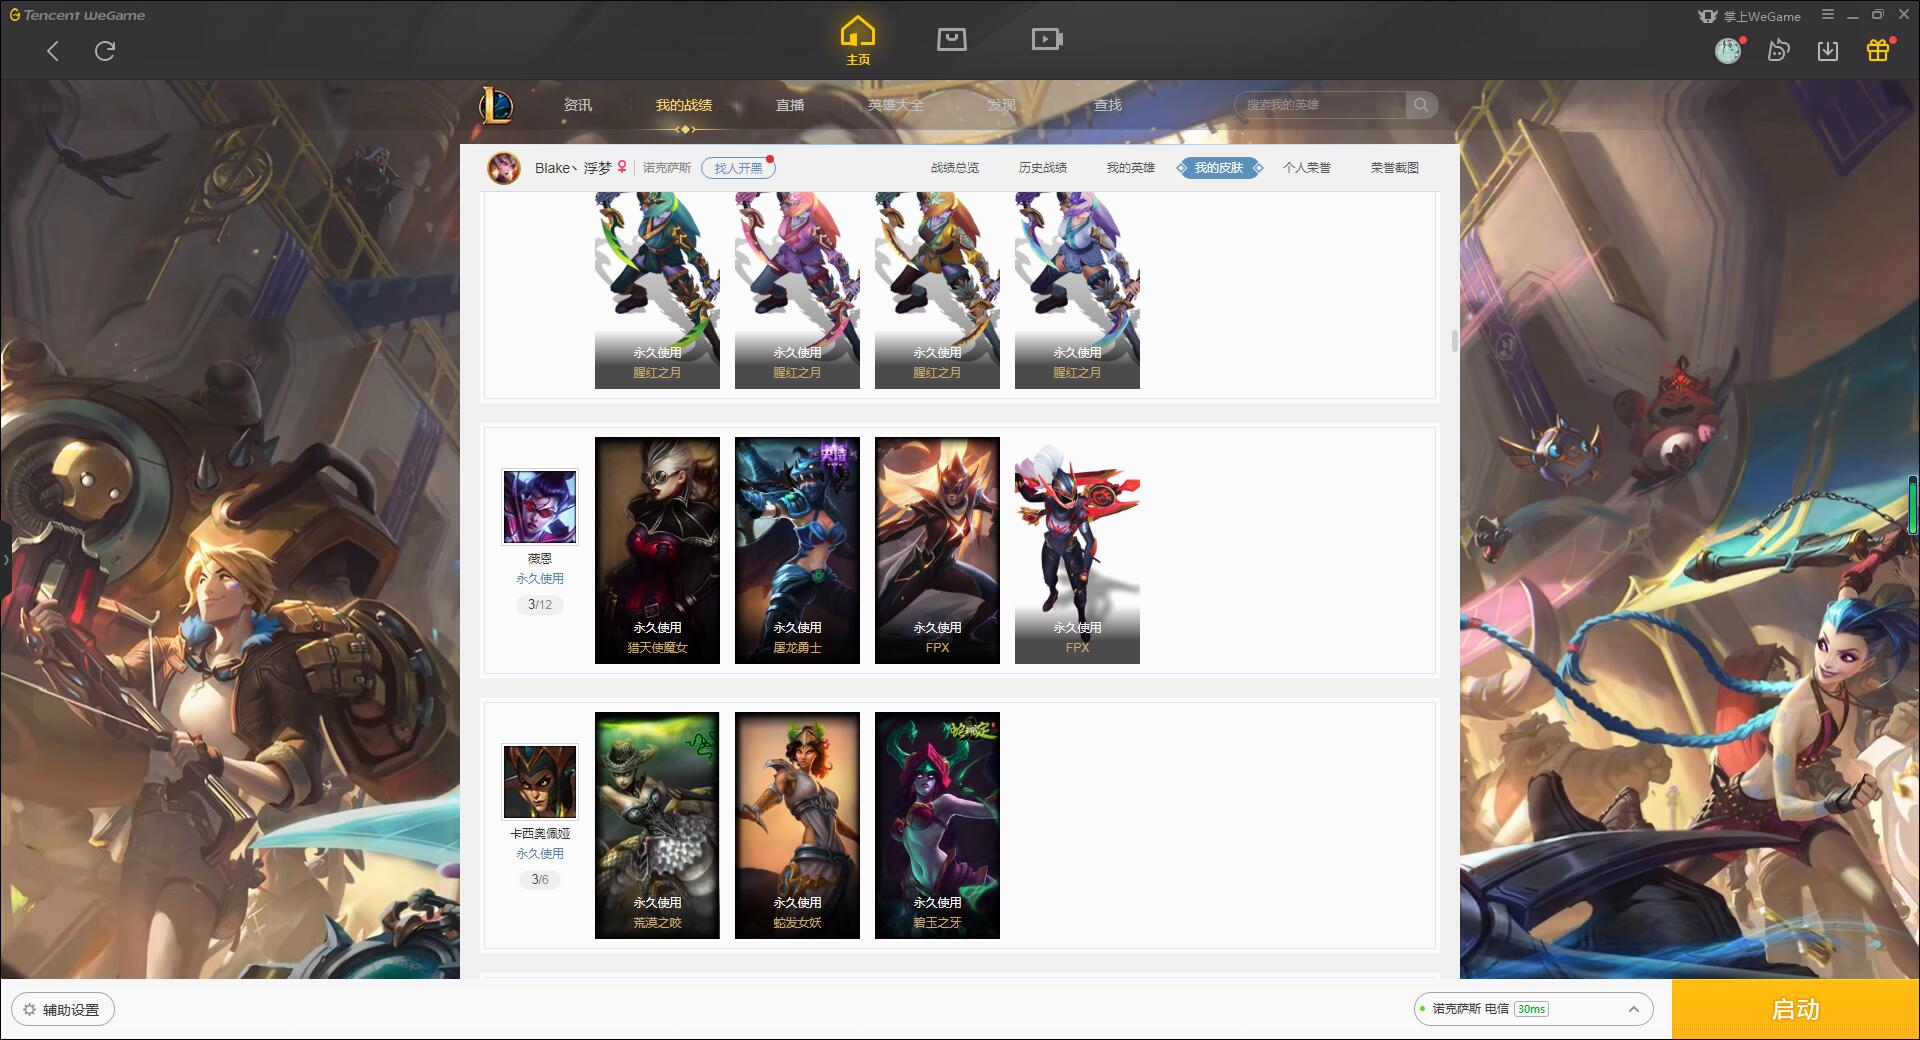
Task: Click the player profile avatar
Action: (504, 168)
